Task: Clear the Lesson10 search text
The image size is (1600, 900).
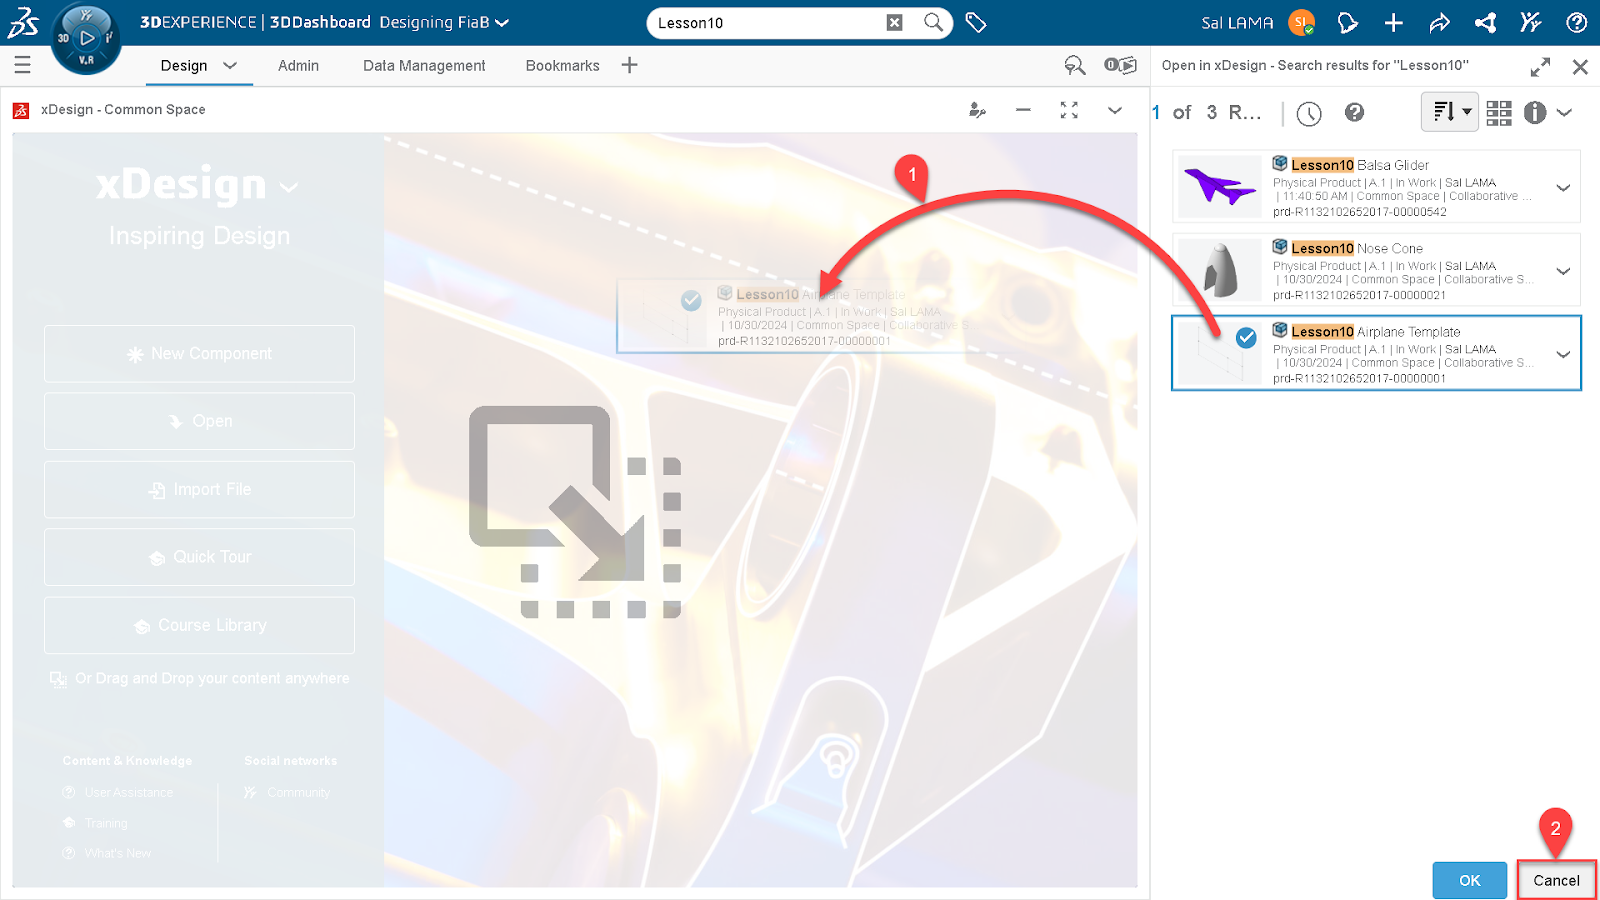Action: 894,23
